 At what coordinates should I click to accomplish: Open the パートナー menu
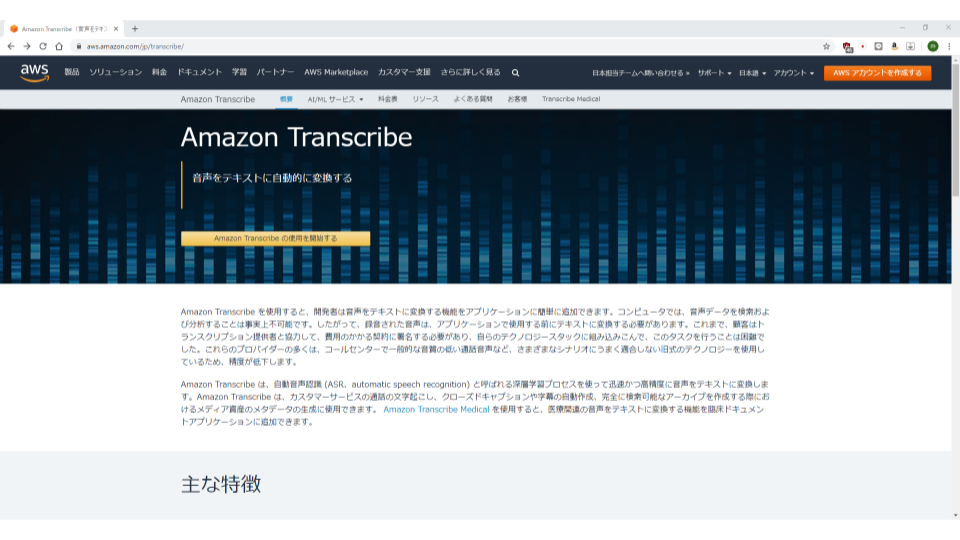276,72
